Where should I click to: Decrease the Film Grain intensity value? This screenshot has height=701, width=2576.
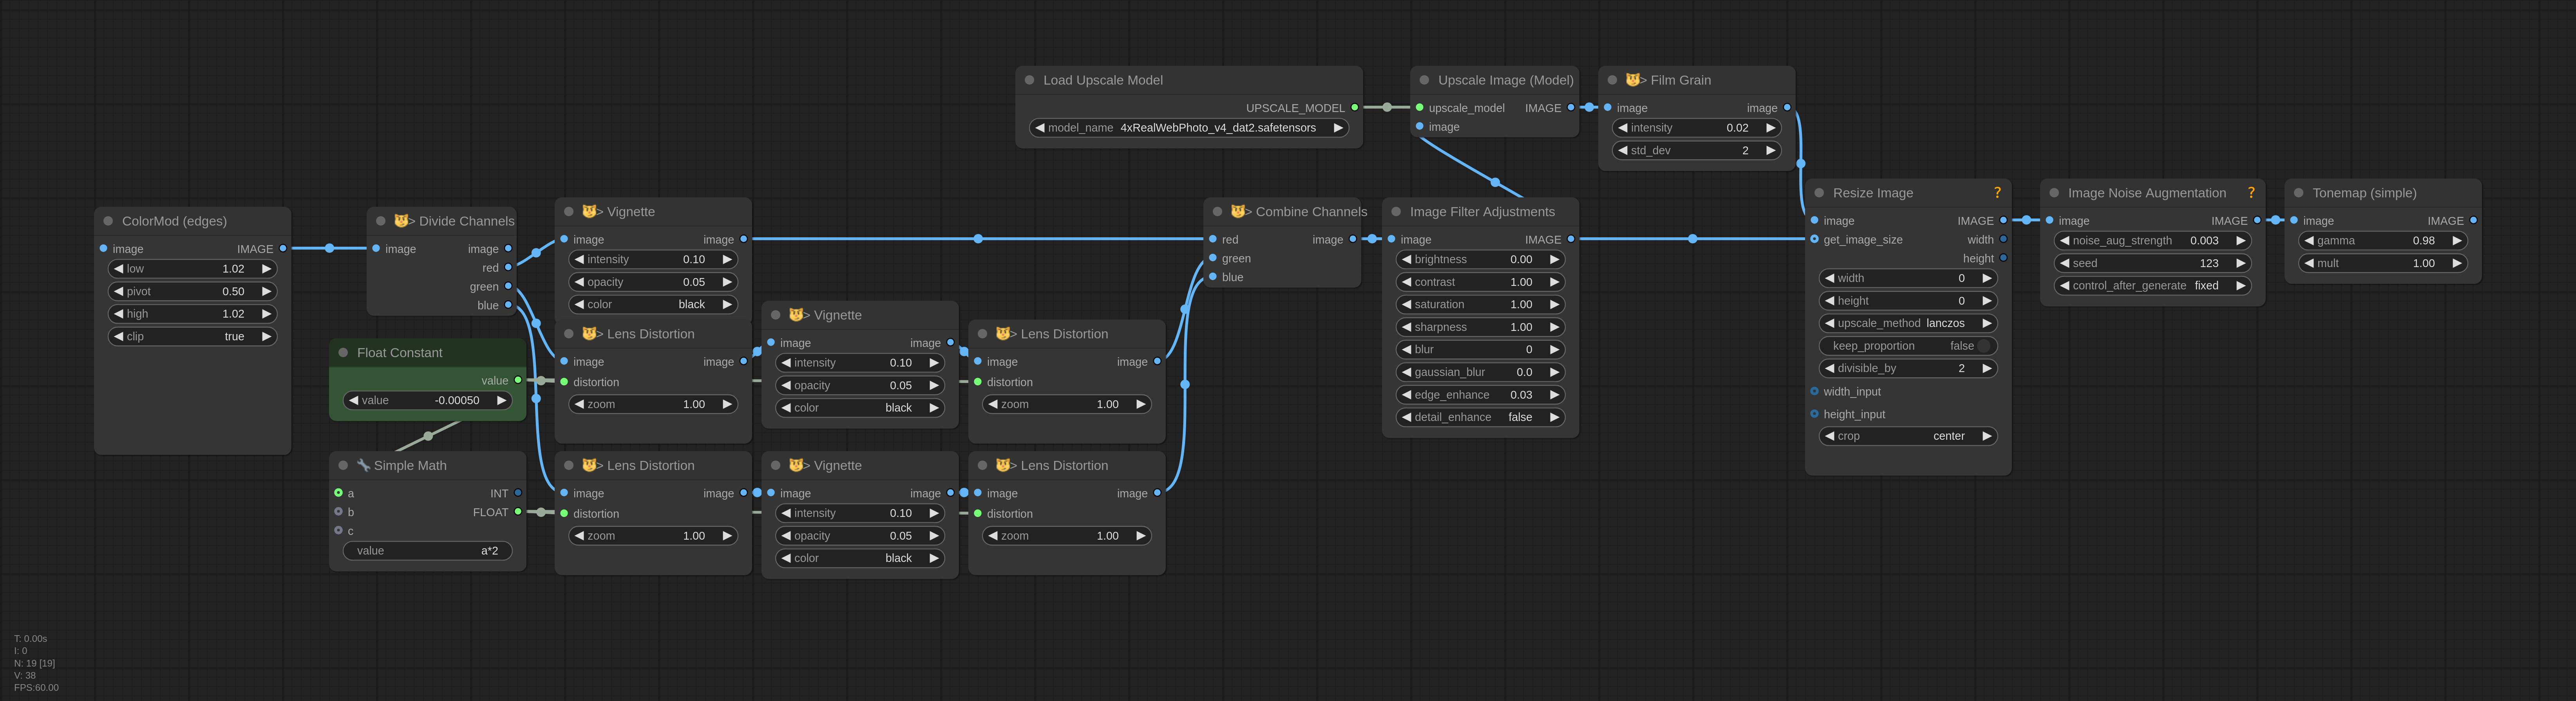[x=1623, y=128]
